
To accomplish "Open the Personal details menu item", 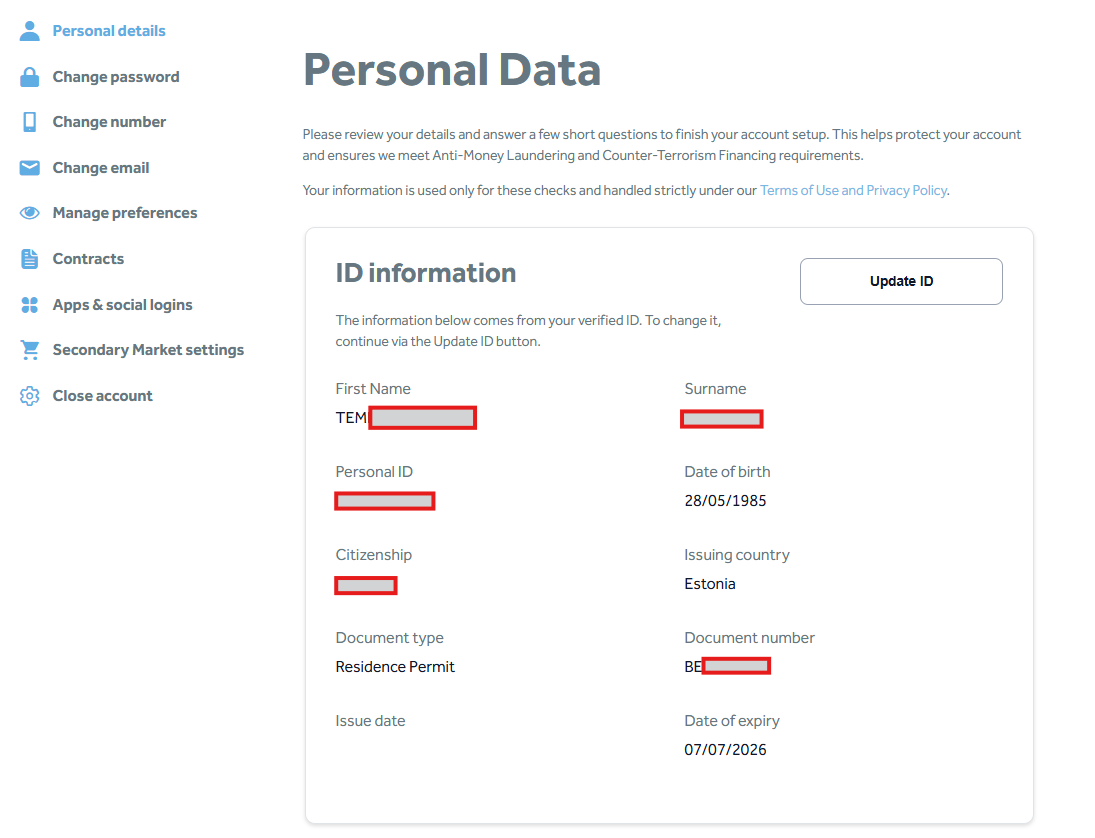I will pyautogui.click(x=109, y=31).
